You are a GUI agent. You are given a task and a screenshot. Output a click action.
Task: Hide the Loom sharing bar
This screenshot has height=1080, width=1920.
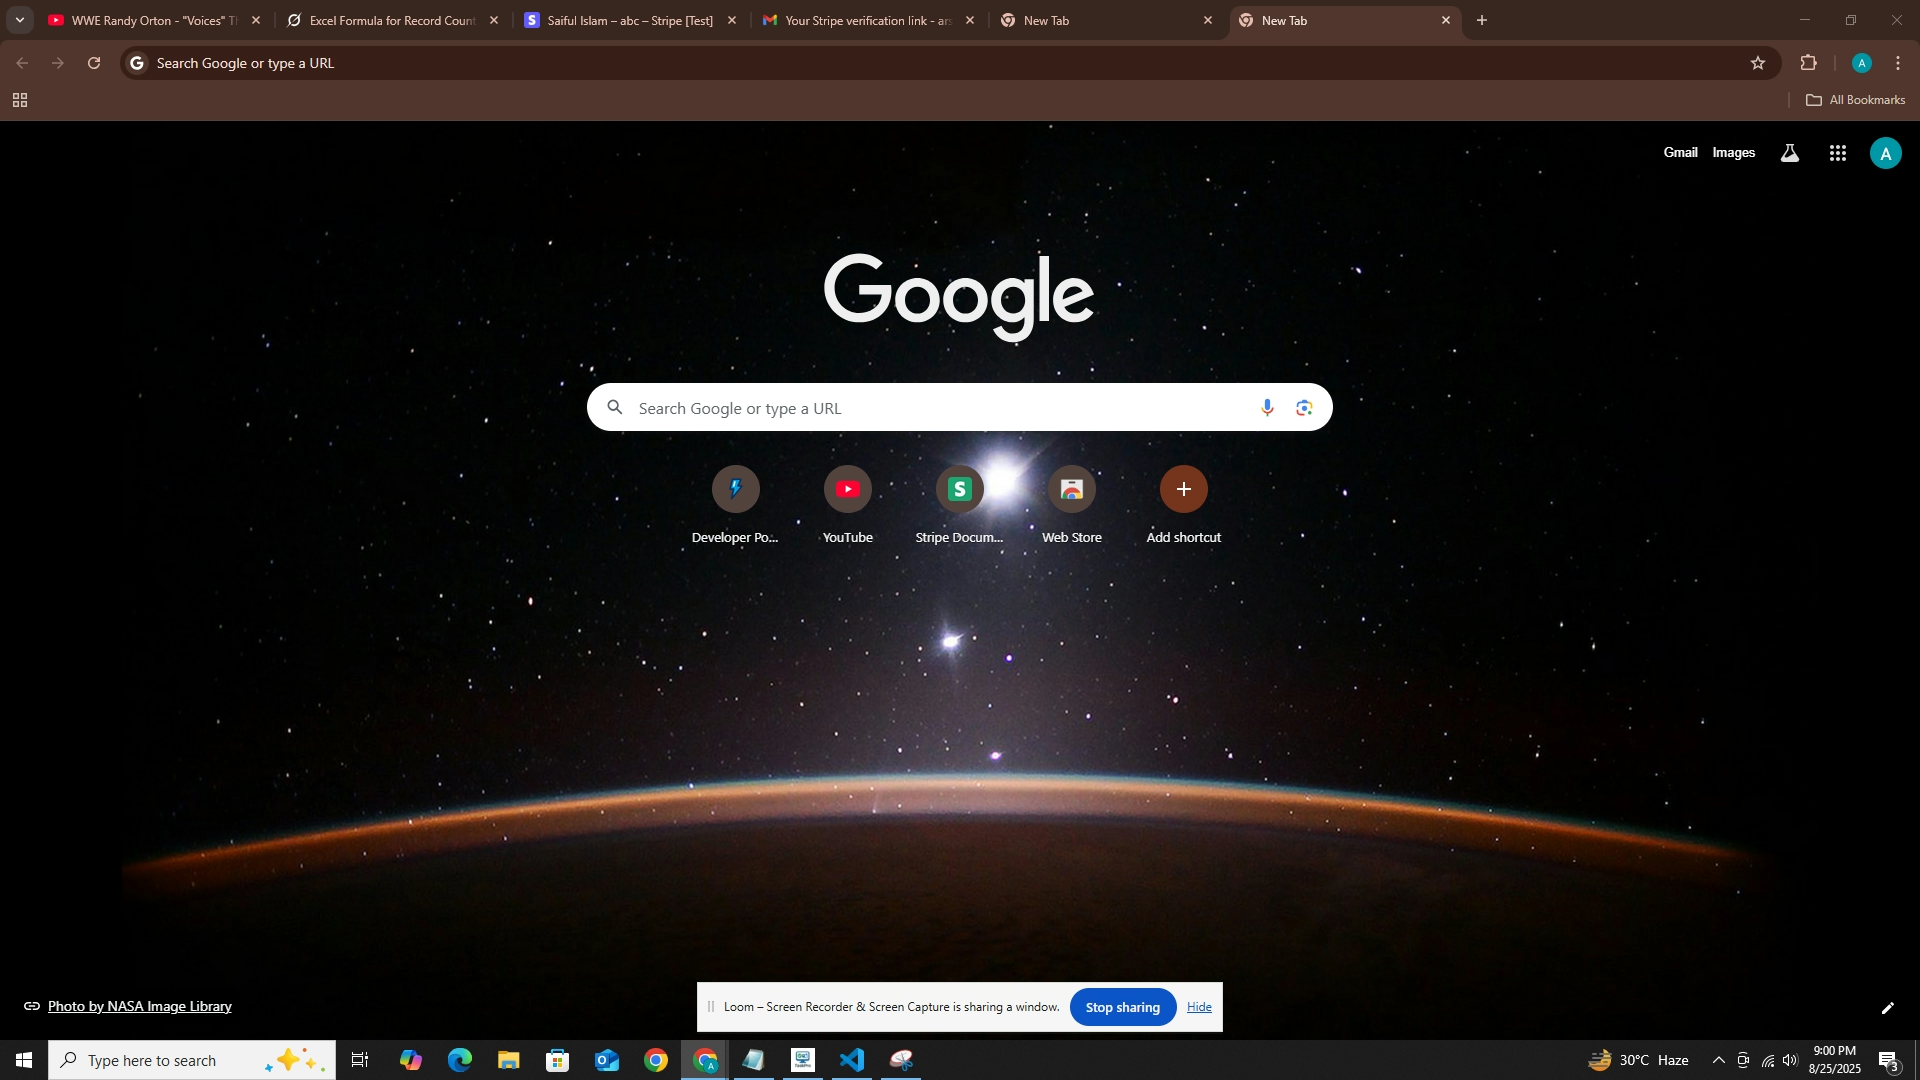[1199, 1007]
